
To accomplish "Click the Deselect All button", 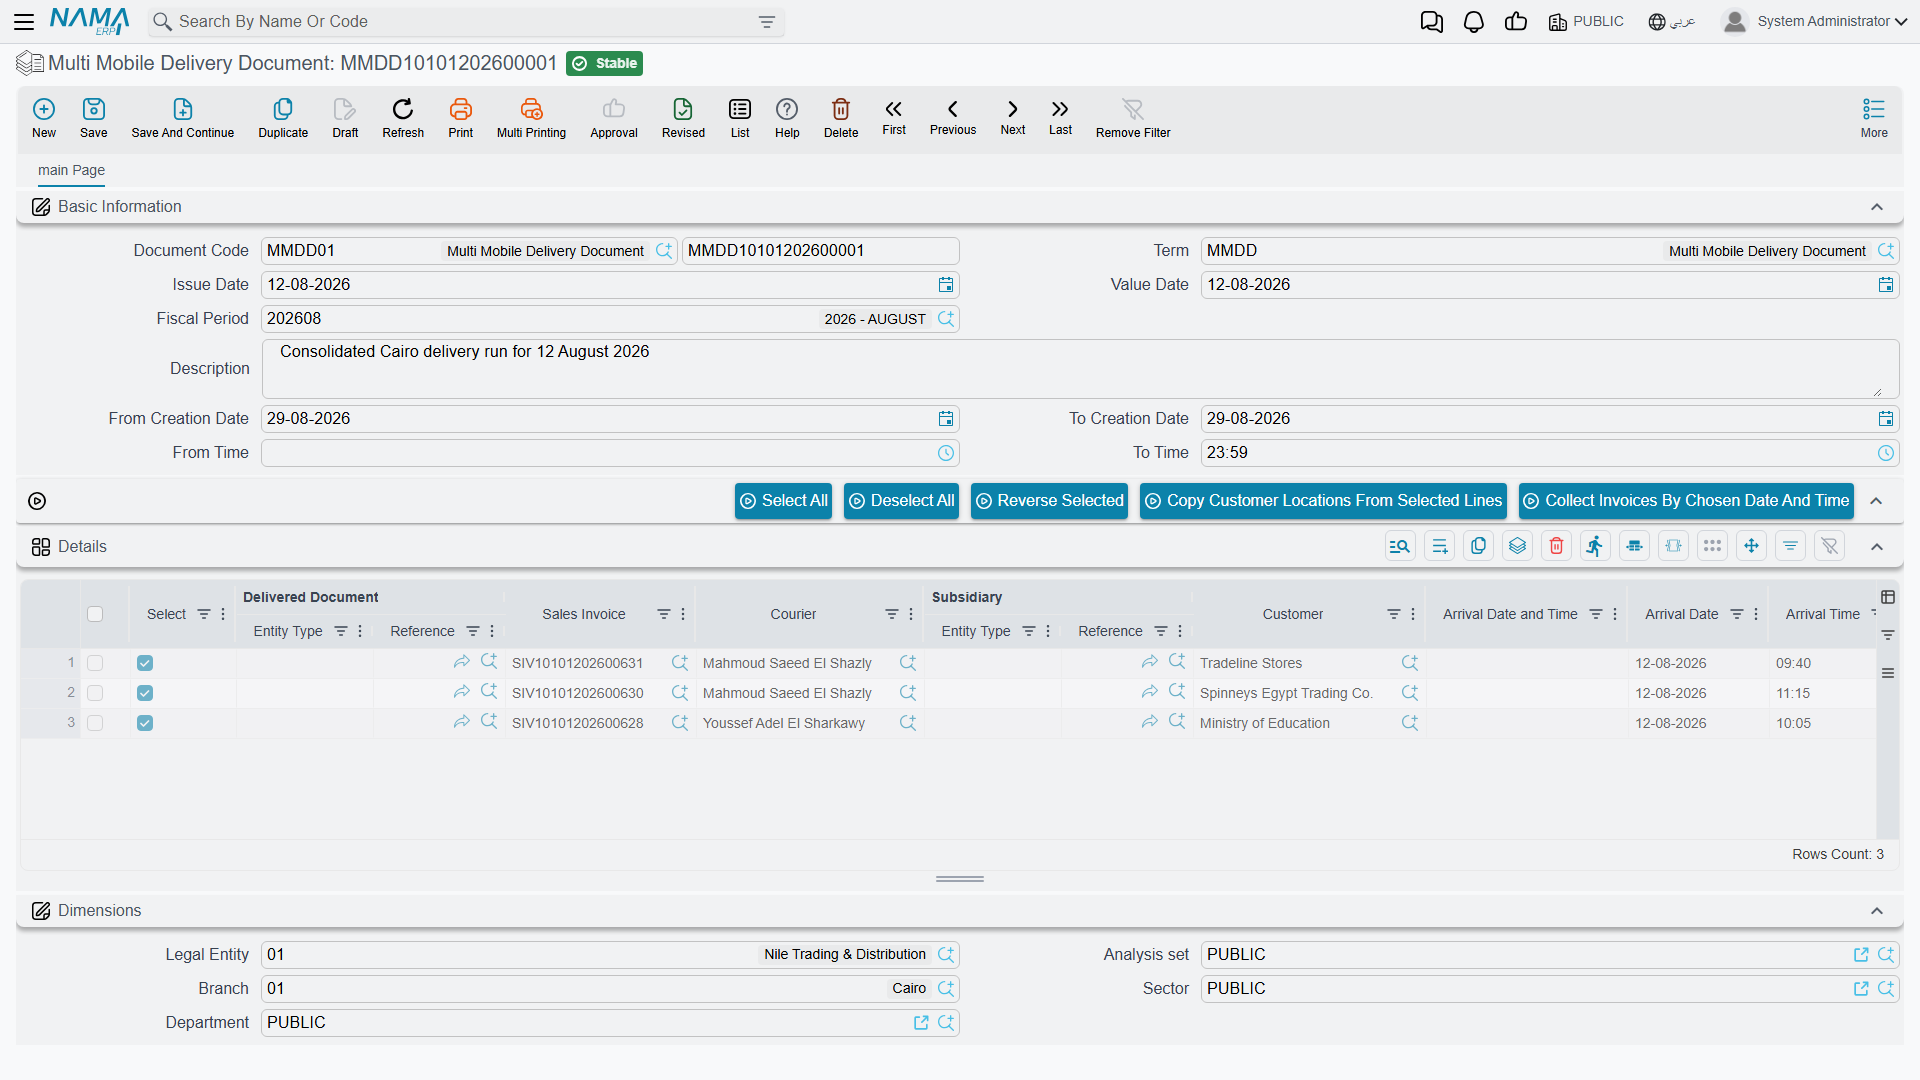I will click(901, 501).
